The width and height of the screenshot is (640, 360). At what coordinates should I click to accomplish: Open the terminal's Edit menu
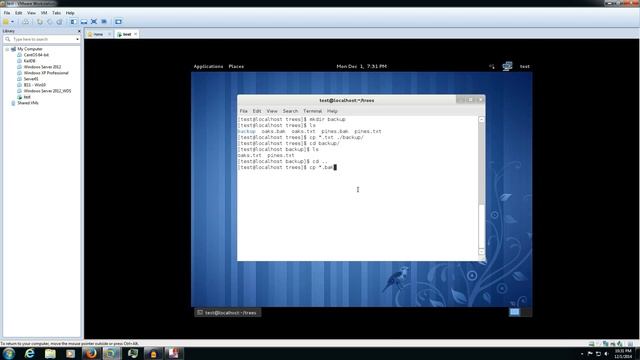(x=257, y=111)
